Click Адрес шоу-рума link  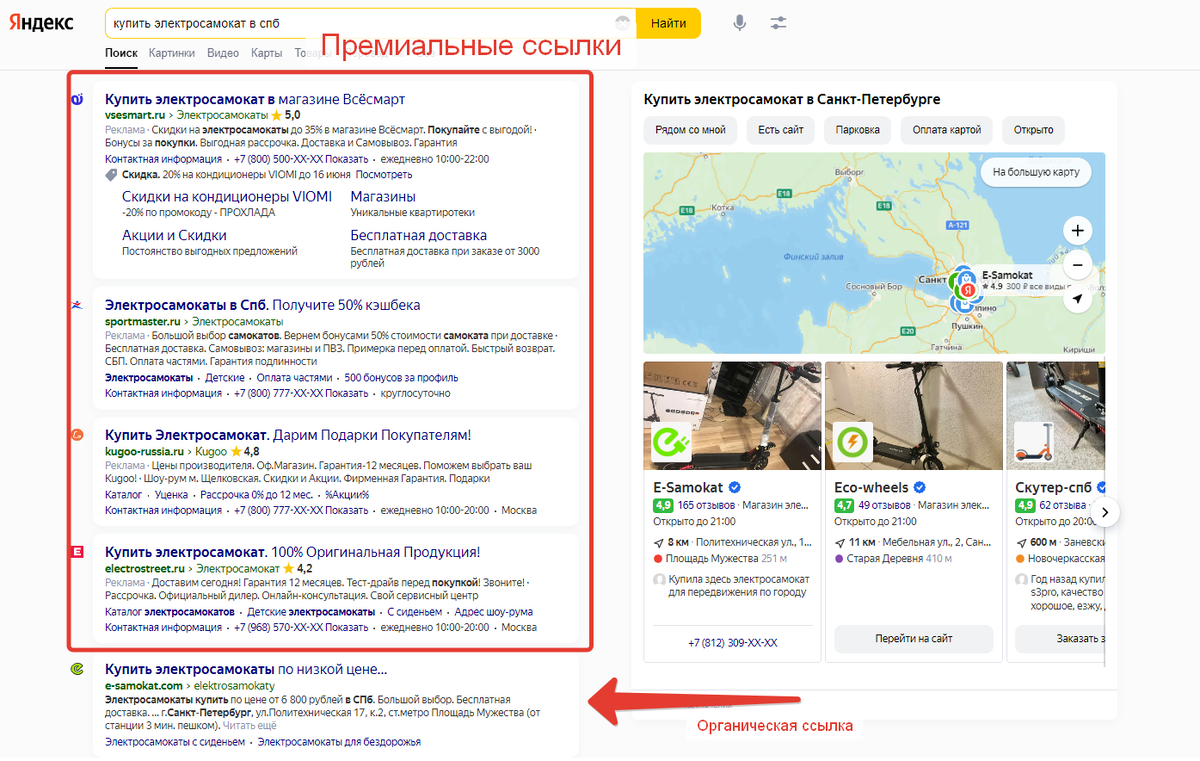pyautogui.click(x=493, y=611)
